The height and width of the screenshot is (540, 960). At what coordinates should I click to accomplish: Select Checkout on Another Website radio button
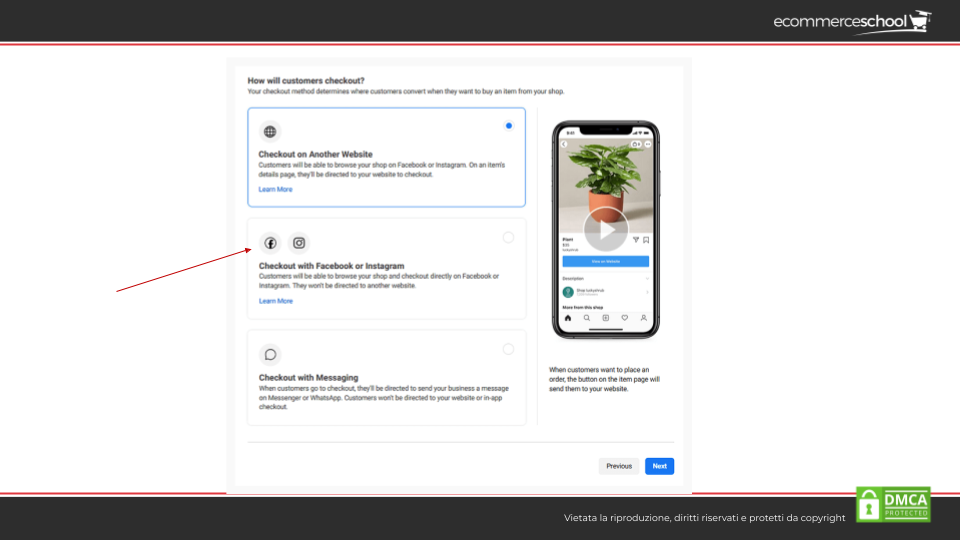click(x=509, y=126)
